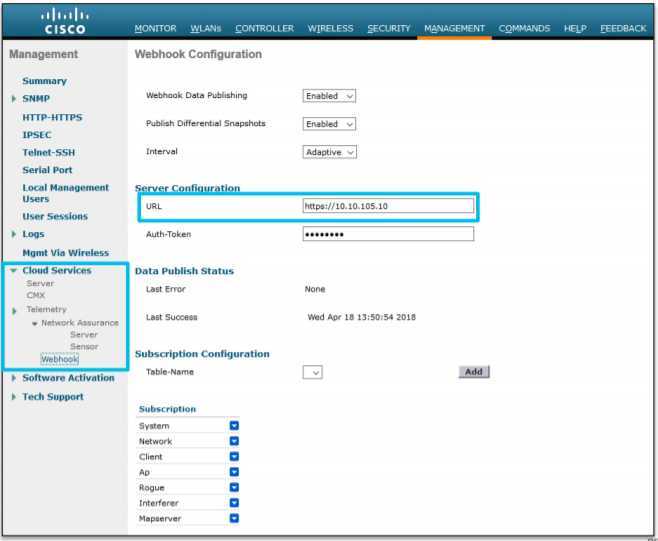
Task: Open User Sessions page
Action: (55, 217)
